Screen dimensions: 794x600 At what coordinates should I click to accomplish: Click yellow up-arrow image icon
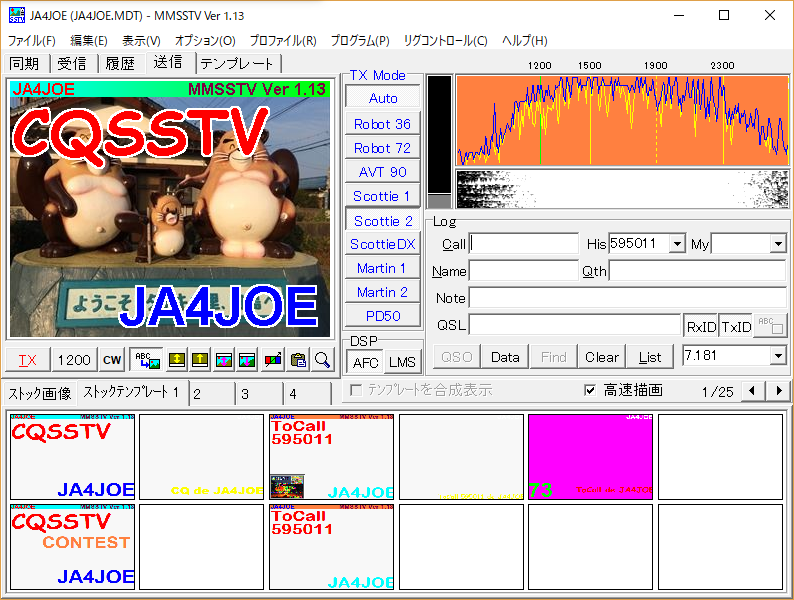(200, 360)
